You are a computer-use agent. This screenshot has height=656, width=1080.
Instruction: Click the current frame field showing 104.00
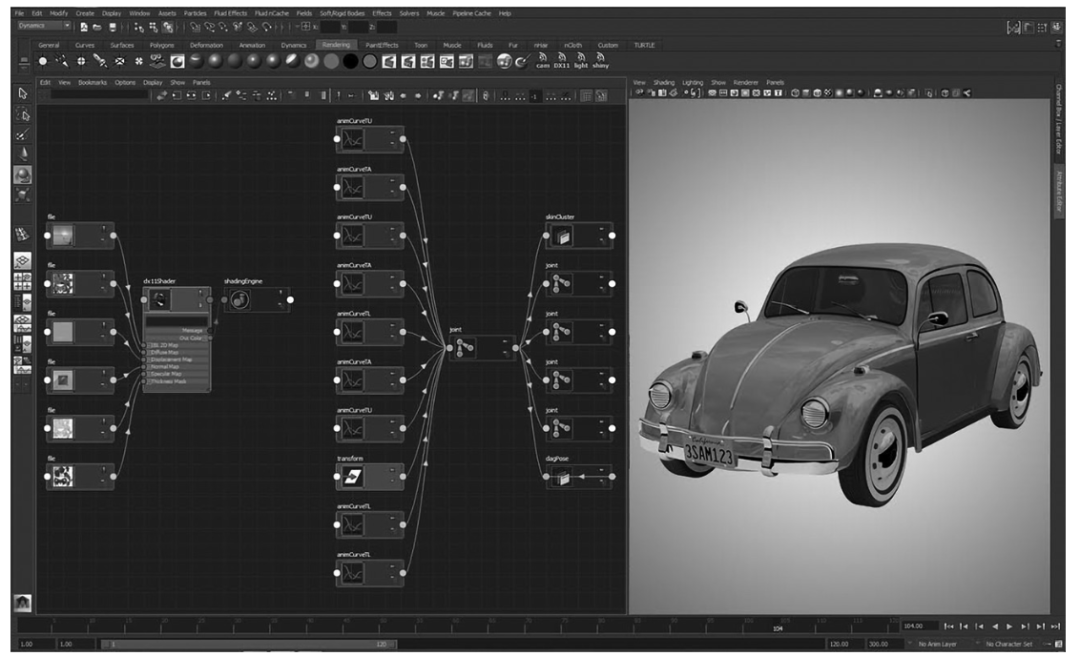(920, 626)
